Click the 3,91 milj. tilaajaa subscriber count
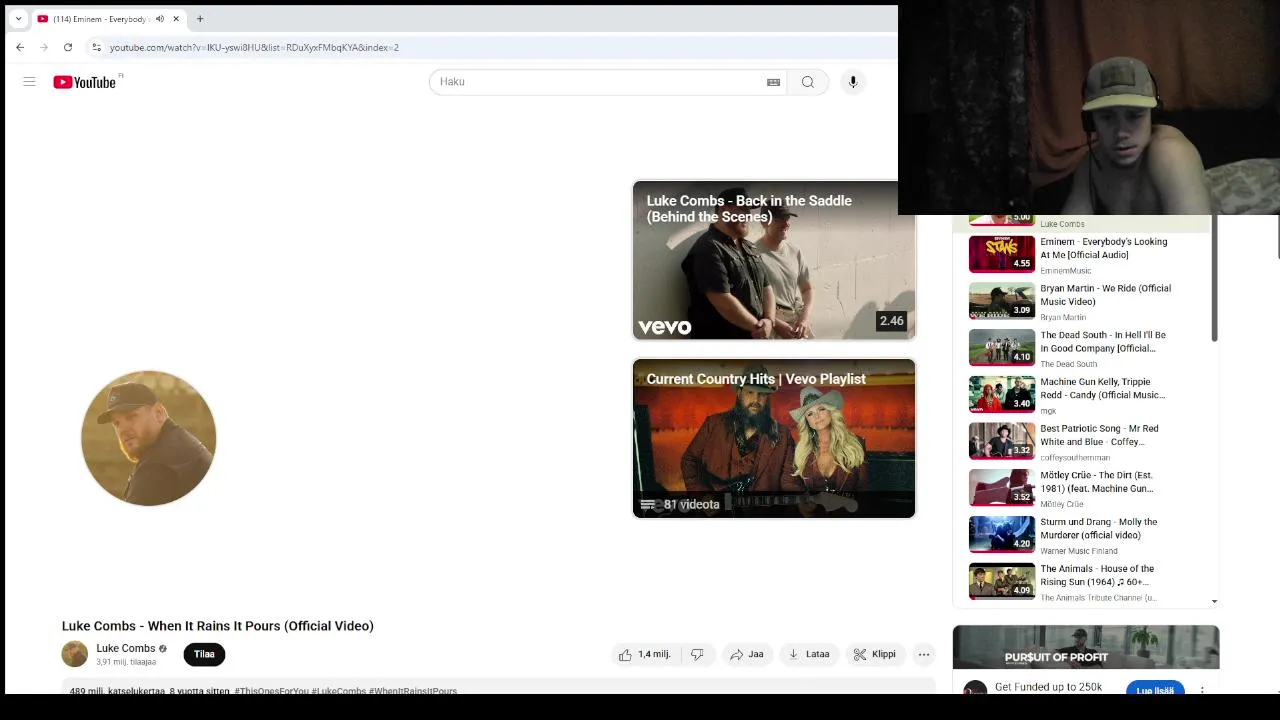The width and height of the screenshot is (1280, 720). click(126, 662)
